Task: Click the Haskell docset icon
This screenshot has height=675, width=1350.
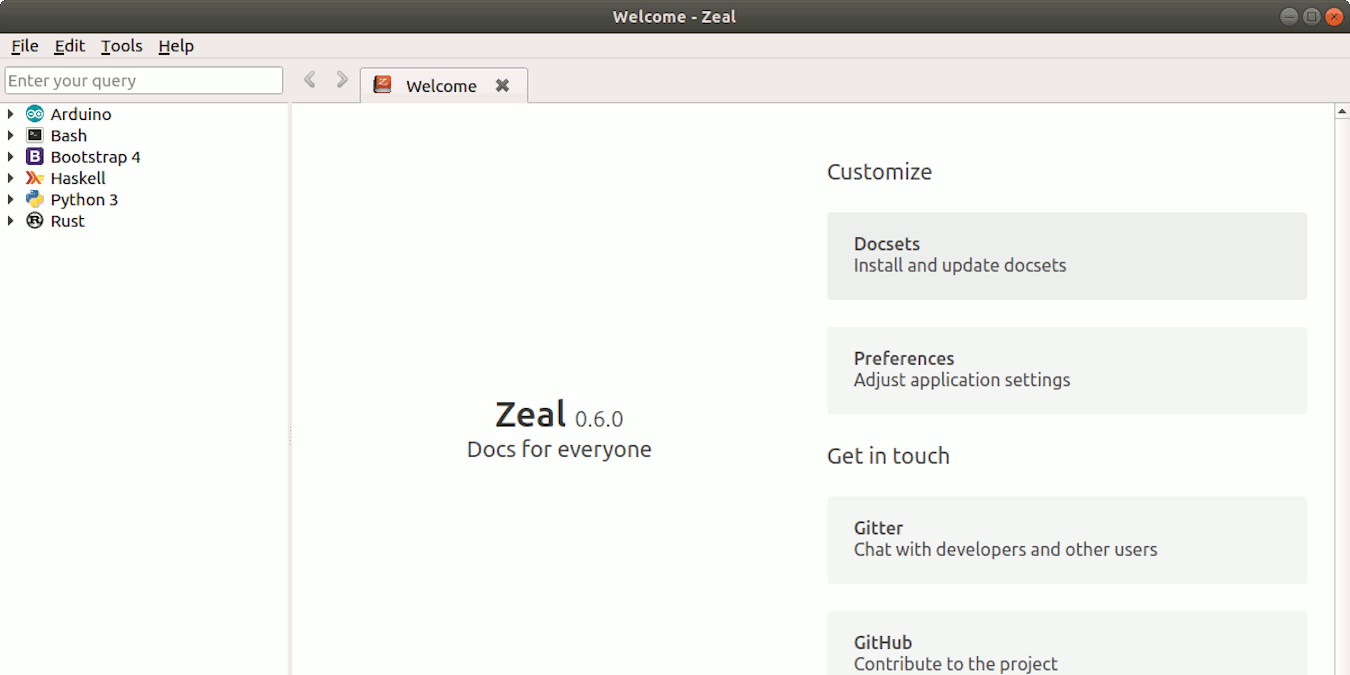Action: click(35, 177)
